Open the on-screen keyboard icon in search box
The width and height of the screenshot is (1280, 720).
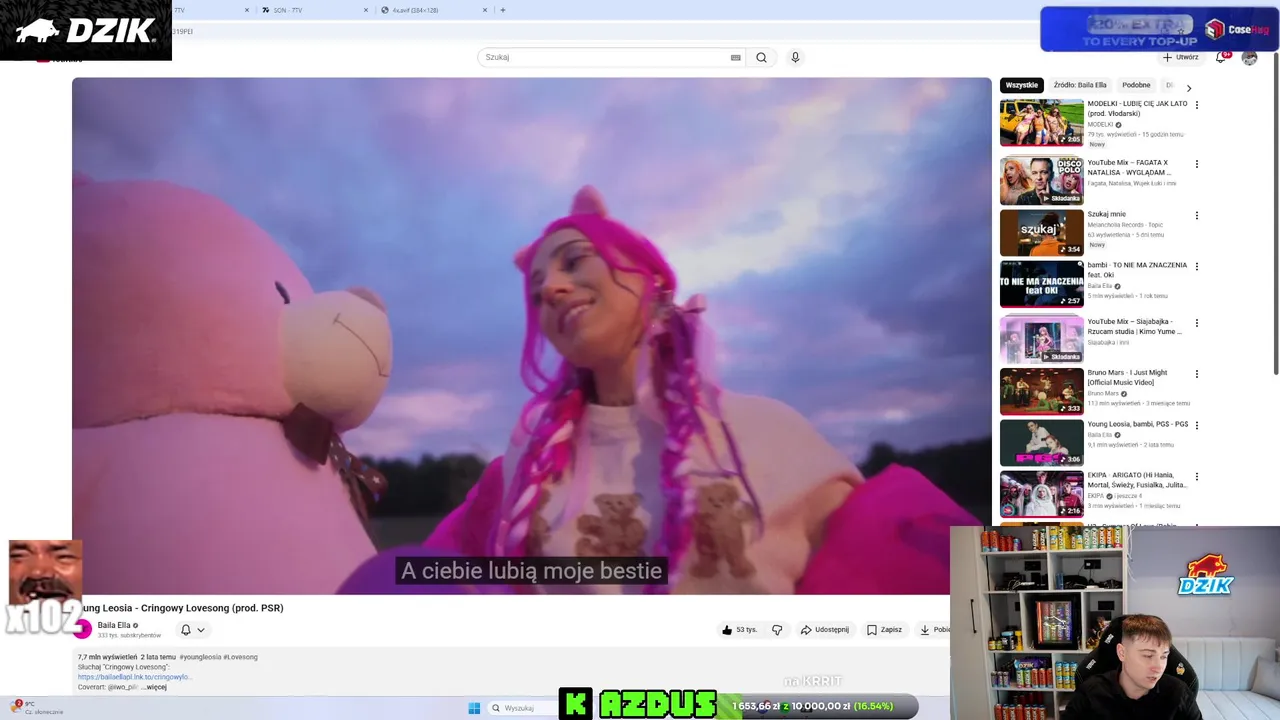coord(736,57)
